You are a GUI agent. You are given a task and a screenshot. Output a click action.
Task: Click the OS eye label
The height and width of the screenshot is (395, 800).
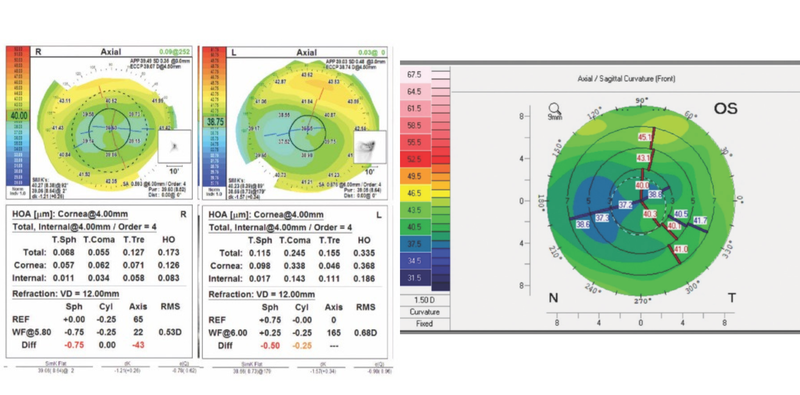[x=725, y=109]
